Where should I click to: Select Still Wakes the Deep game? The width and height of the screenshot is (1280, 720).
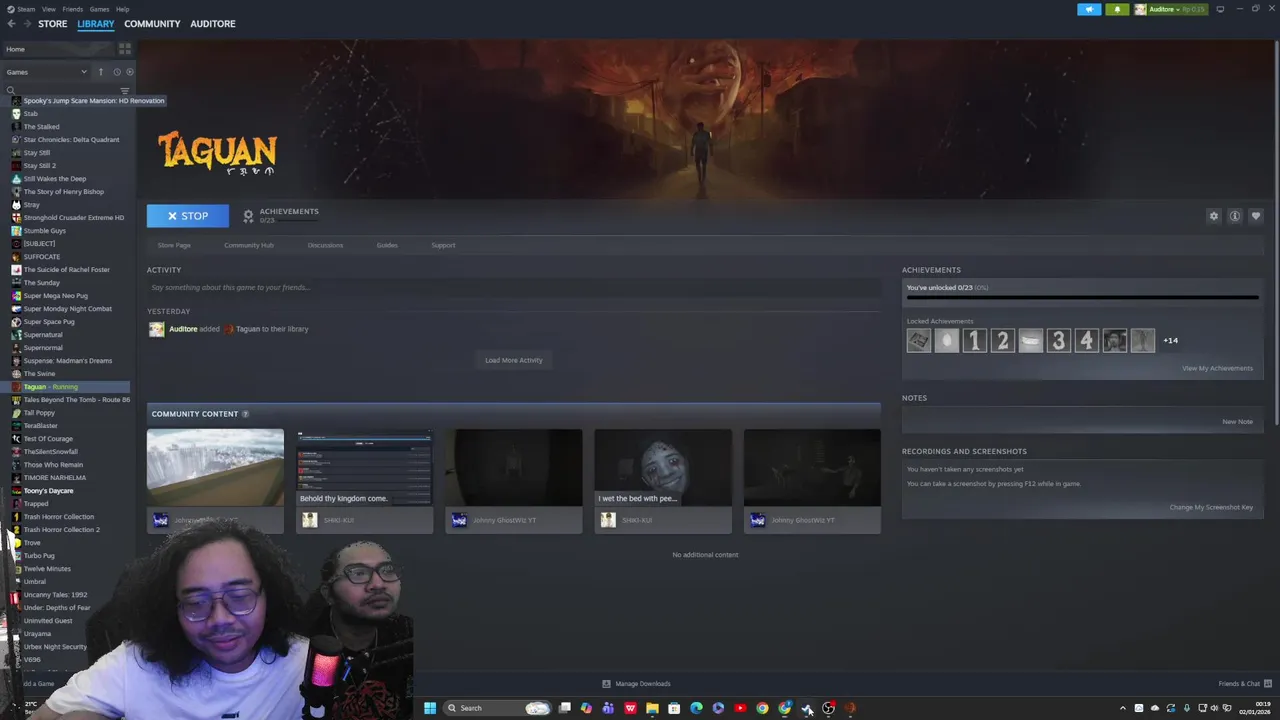point(55,179)
